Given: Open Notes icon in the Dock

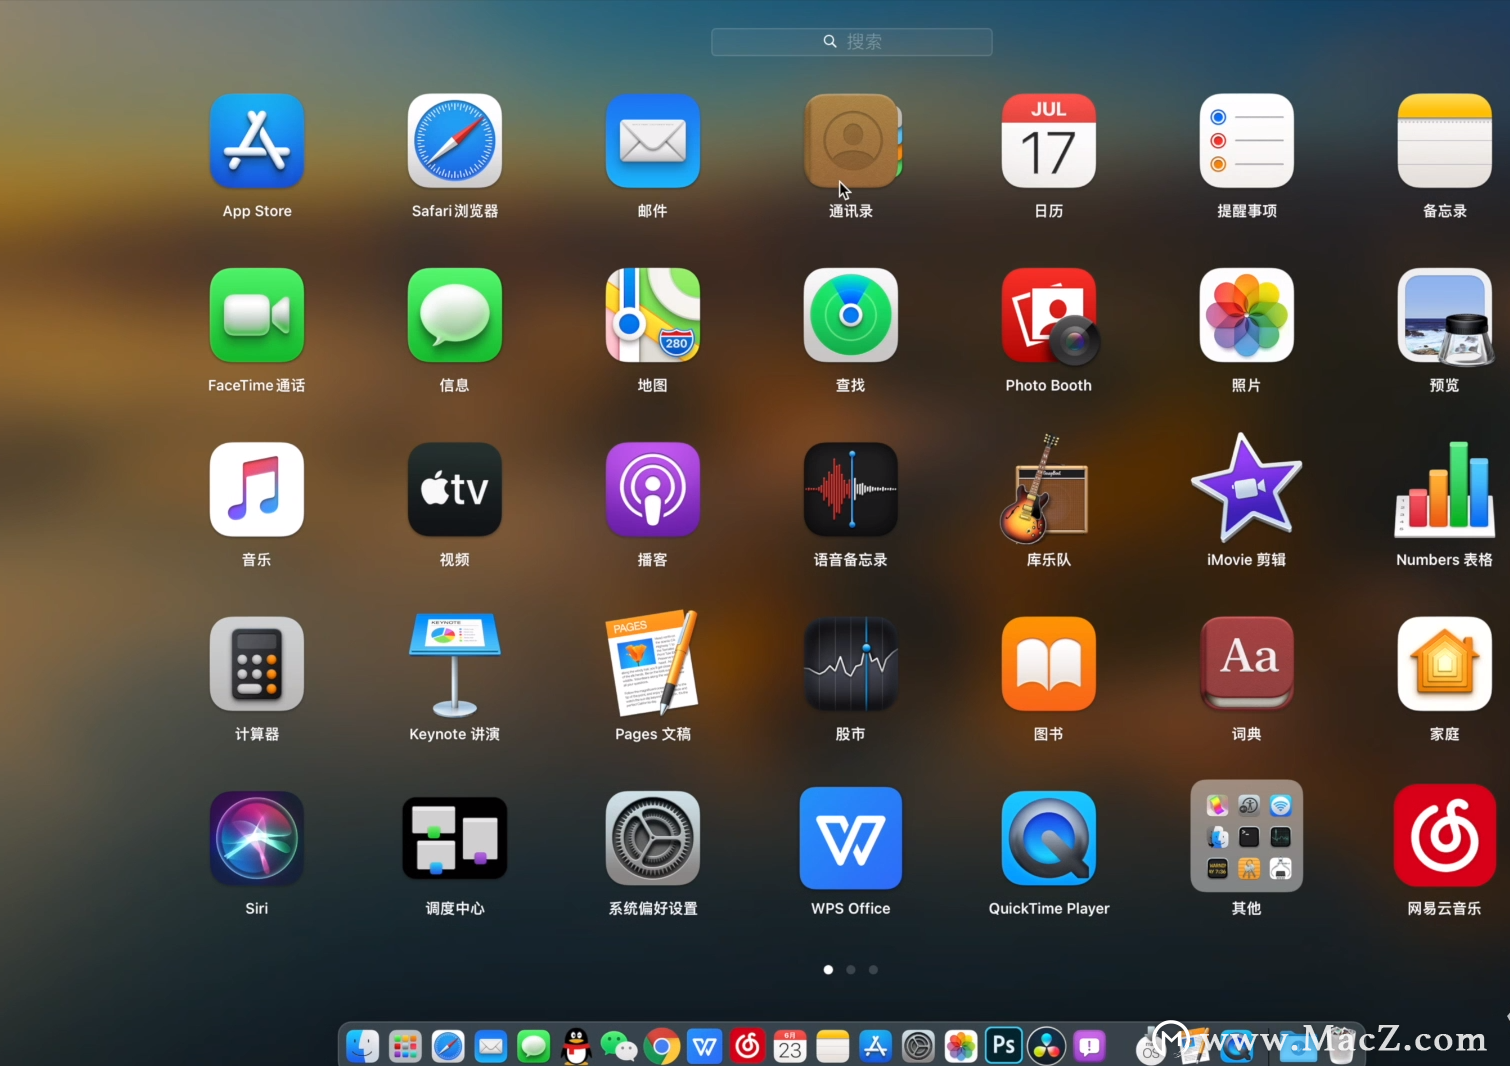Looking at the screenshot, I should (x=833, y=1046).
